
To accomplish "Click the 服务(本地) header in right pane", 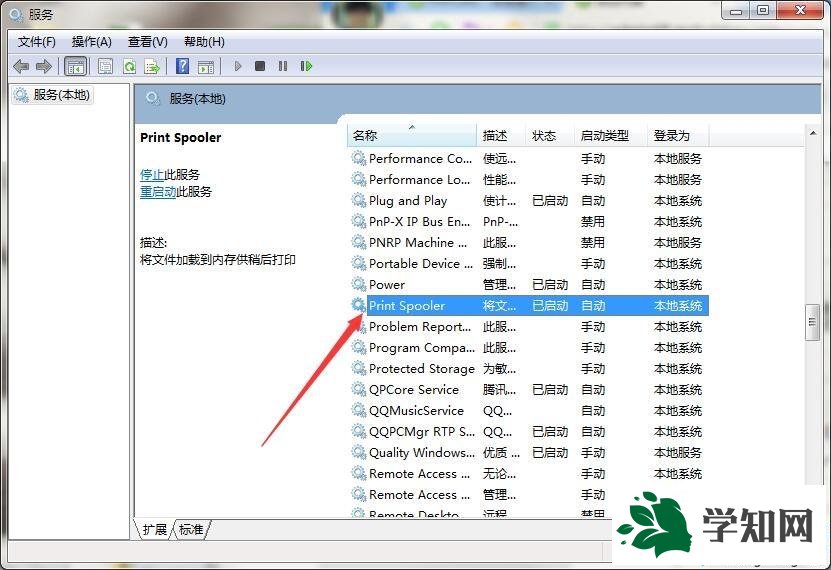I will [197, 99].
